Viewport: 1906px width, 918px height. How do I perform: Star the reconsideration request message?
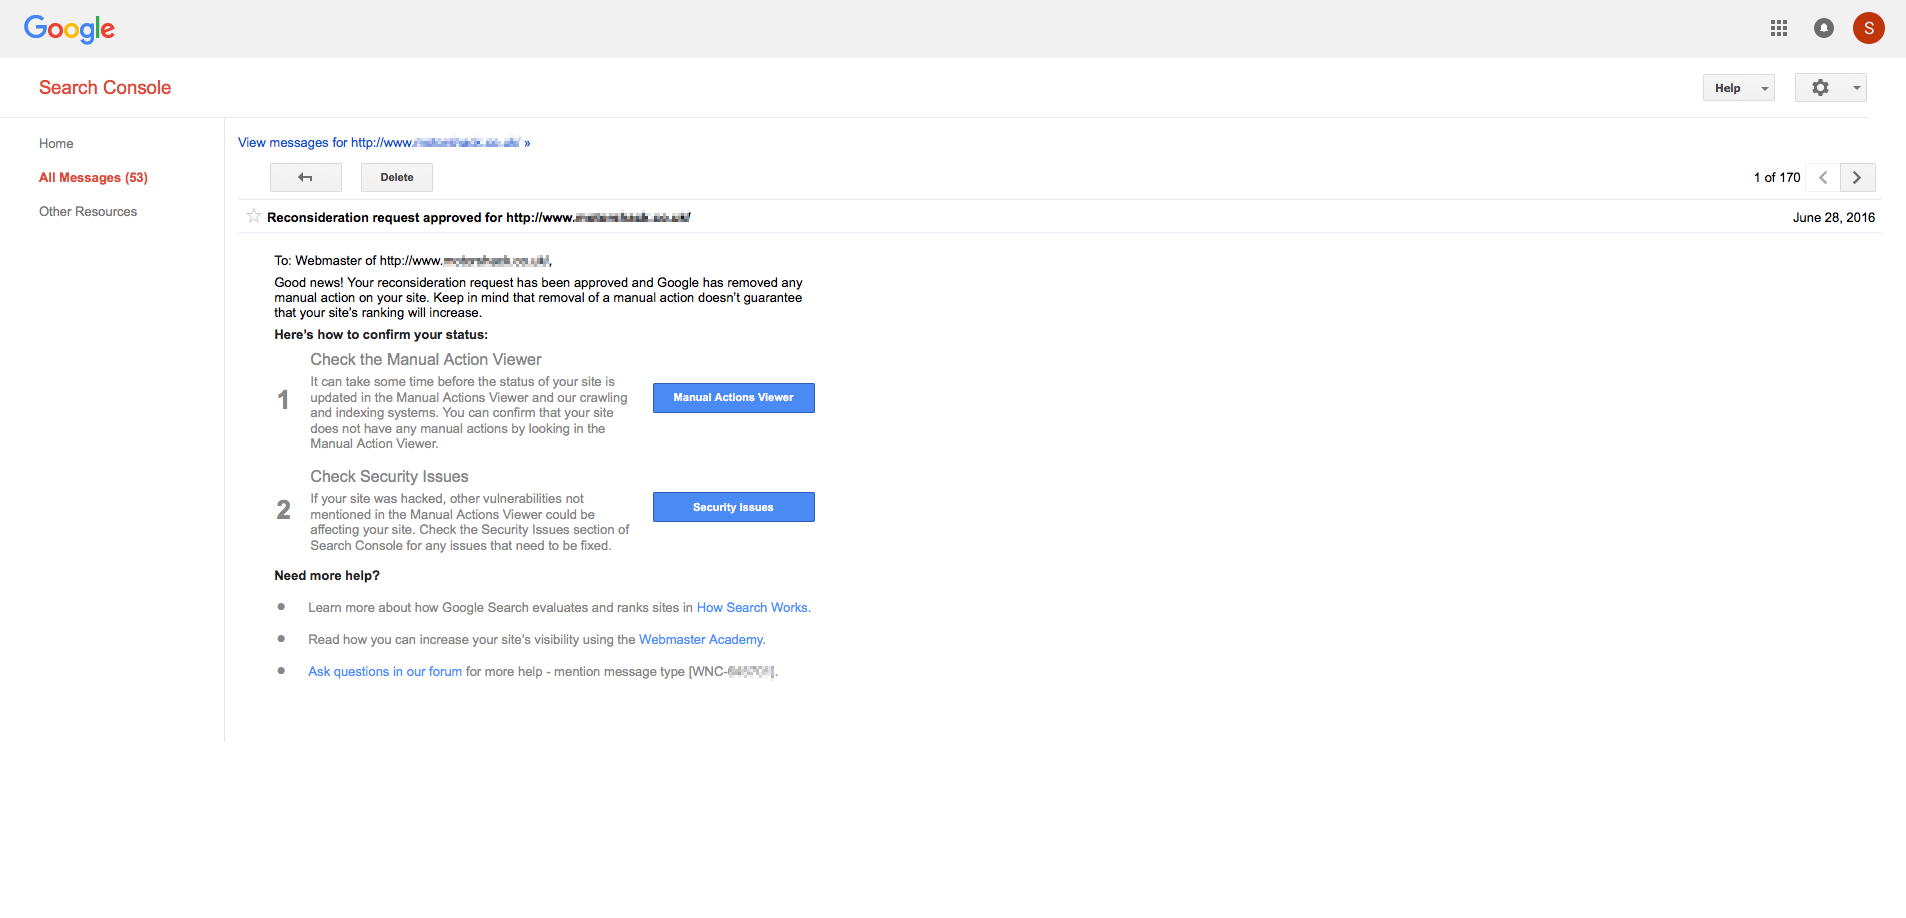254,216
